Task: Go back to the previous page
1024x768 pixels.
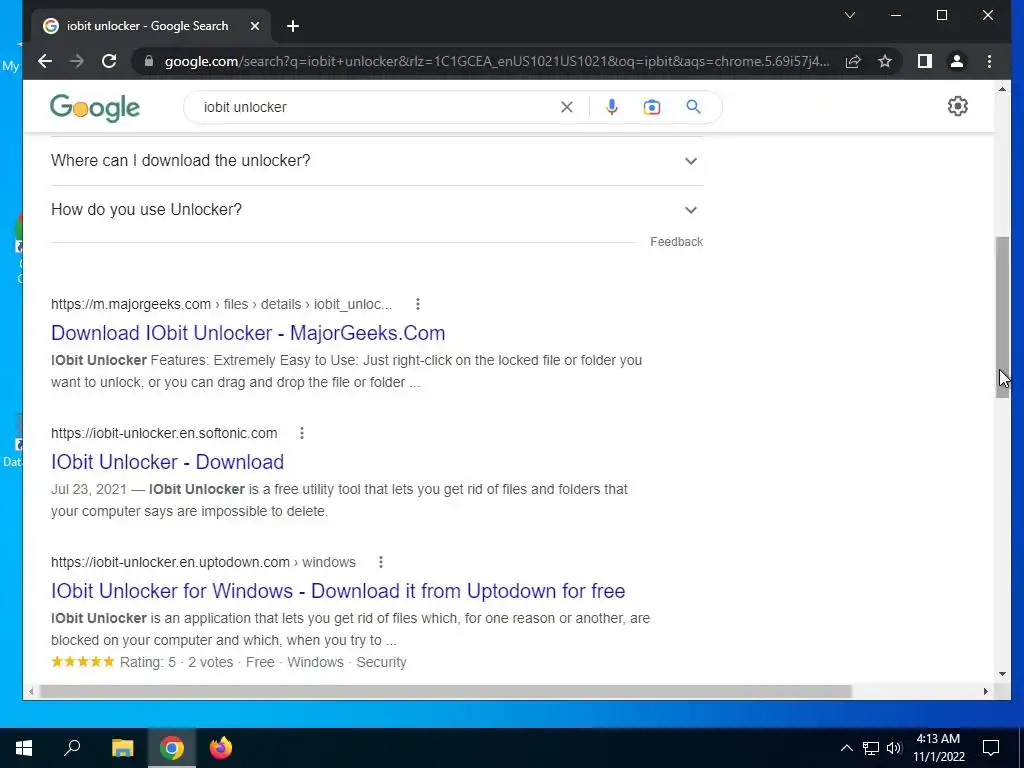Action: pos(44,61)
